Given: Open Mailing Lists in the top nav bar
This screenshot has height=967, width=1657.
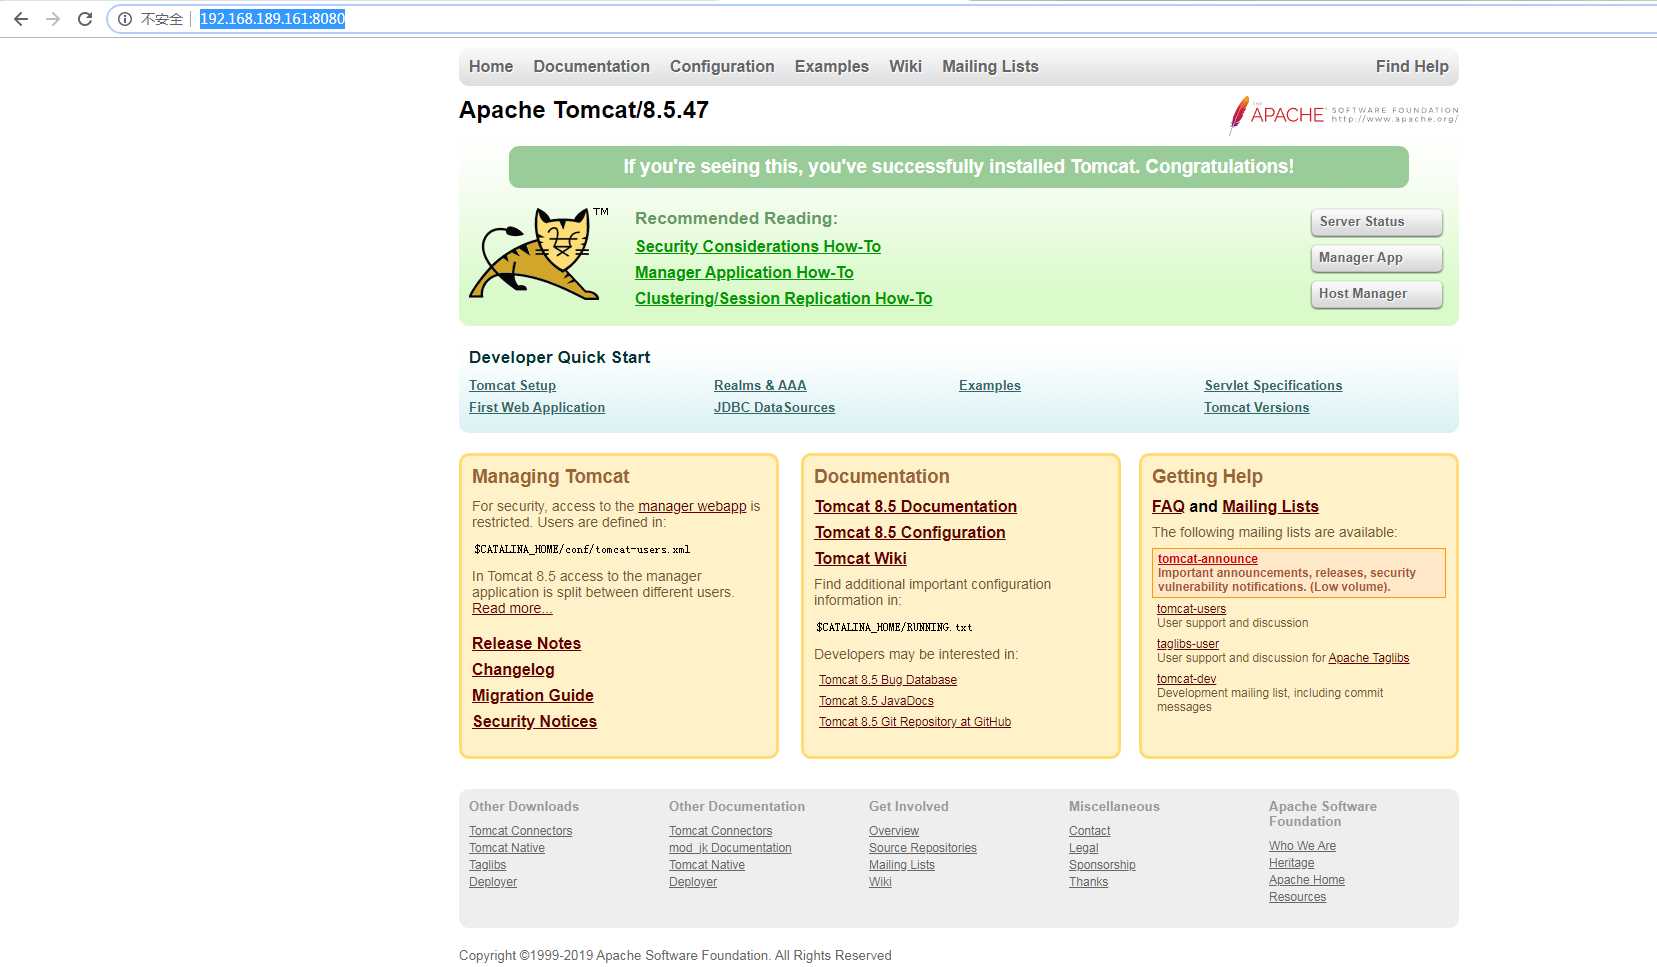Looking at the screenshot, I should pyautogui.click(x=990, y=66).
